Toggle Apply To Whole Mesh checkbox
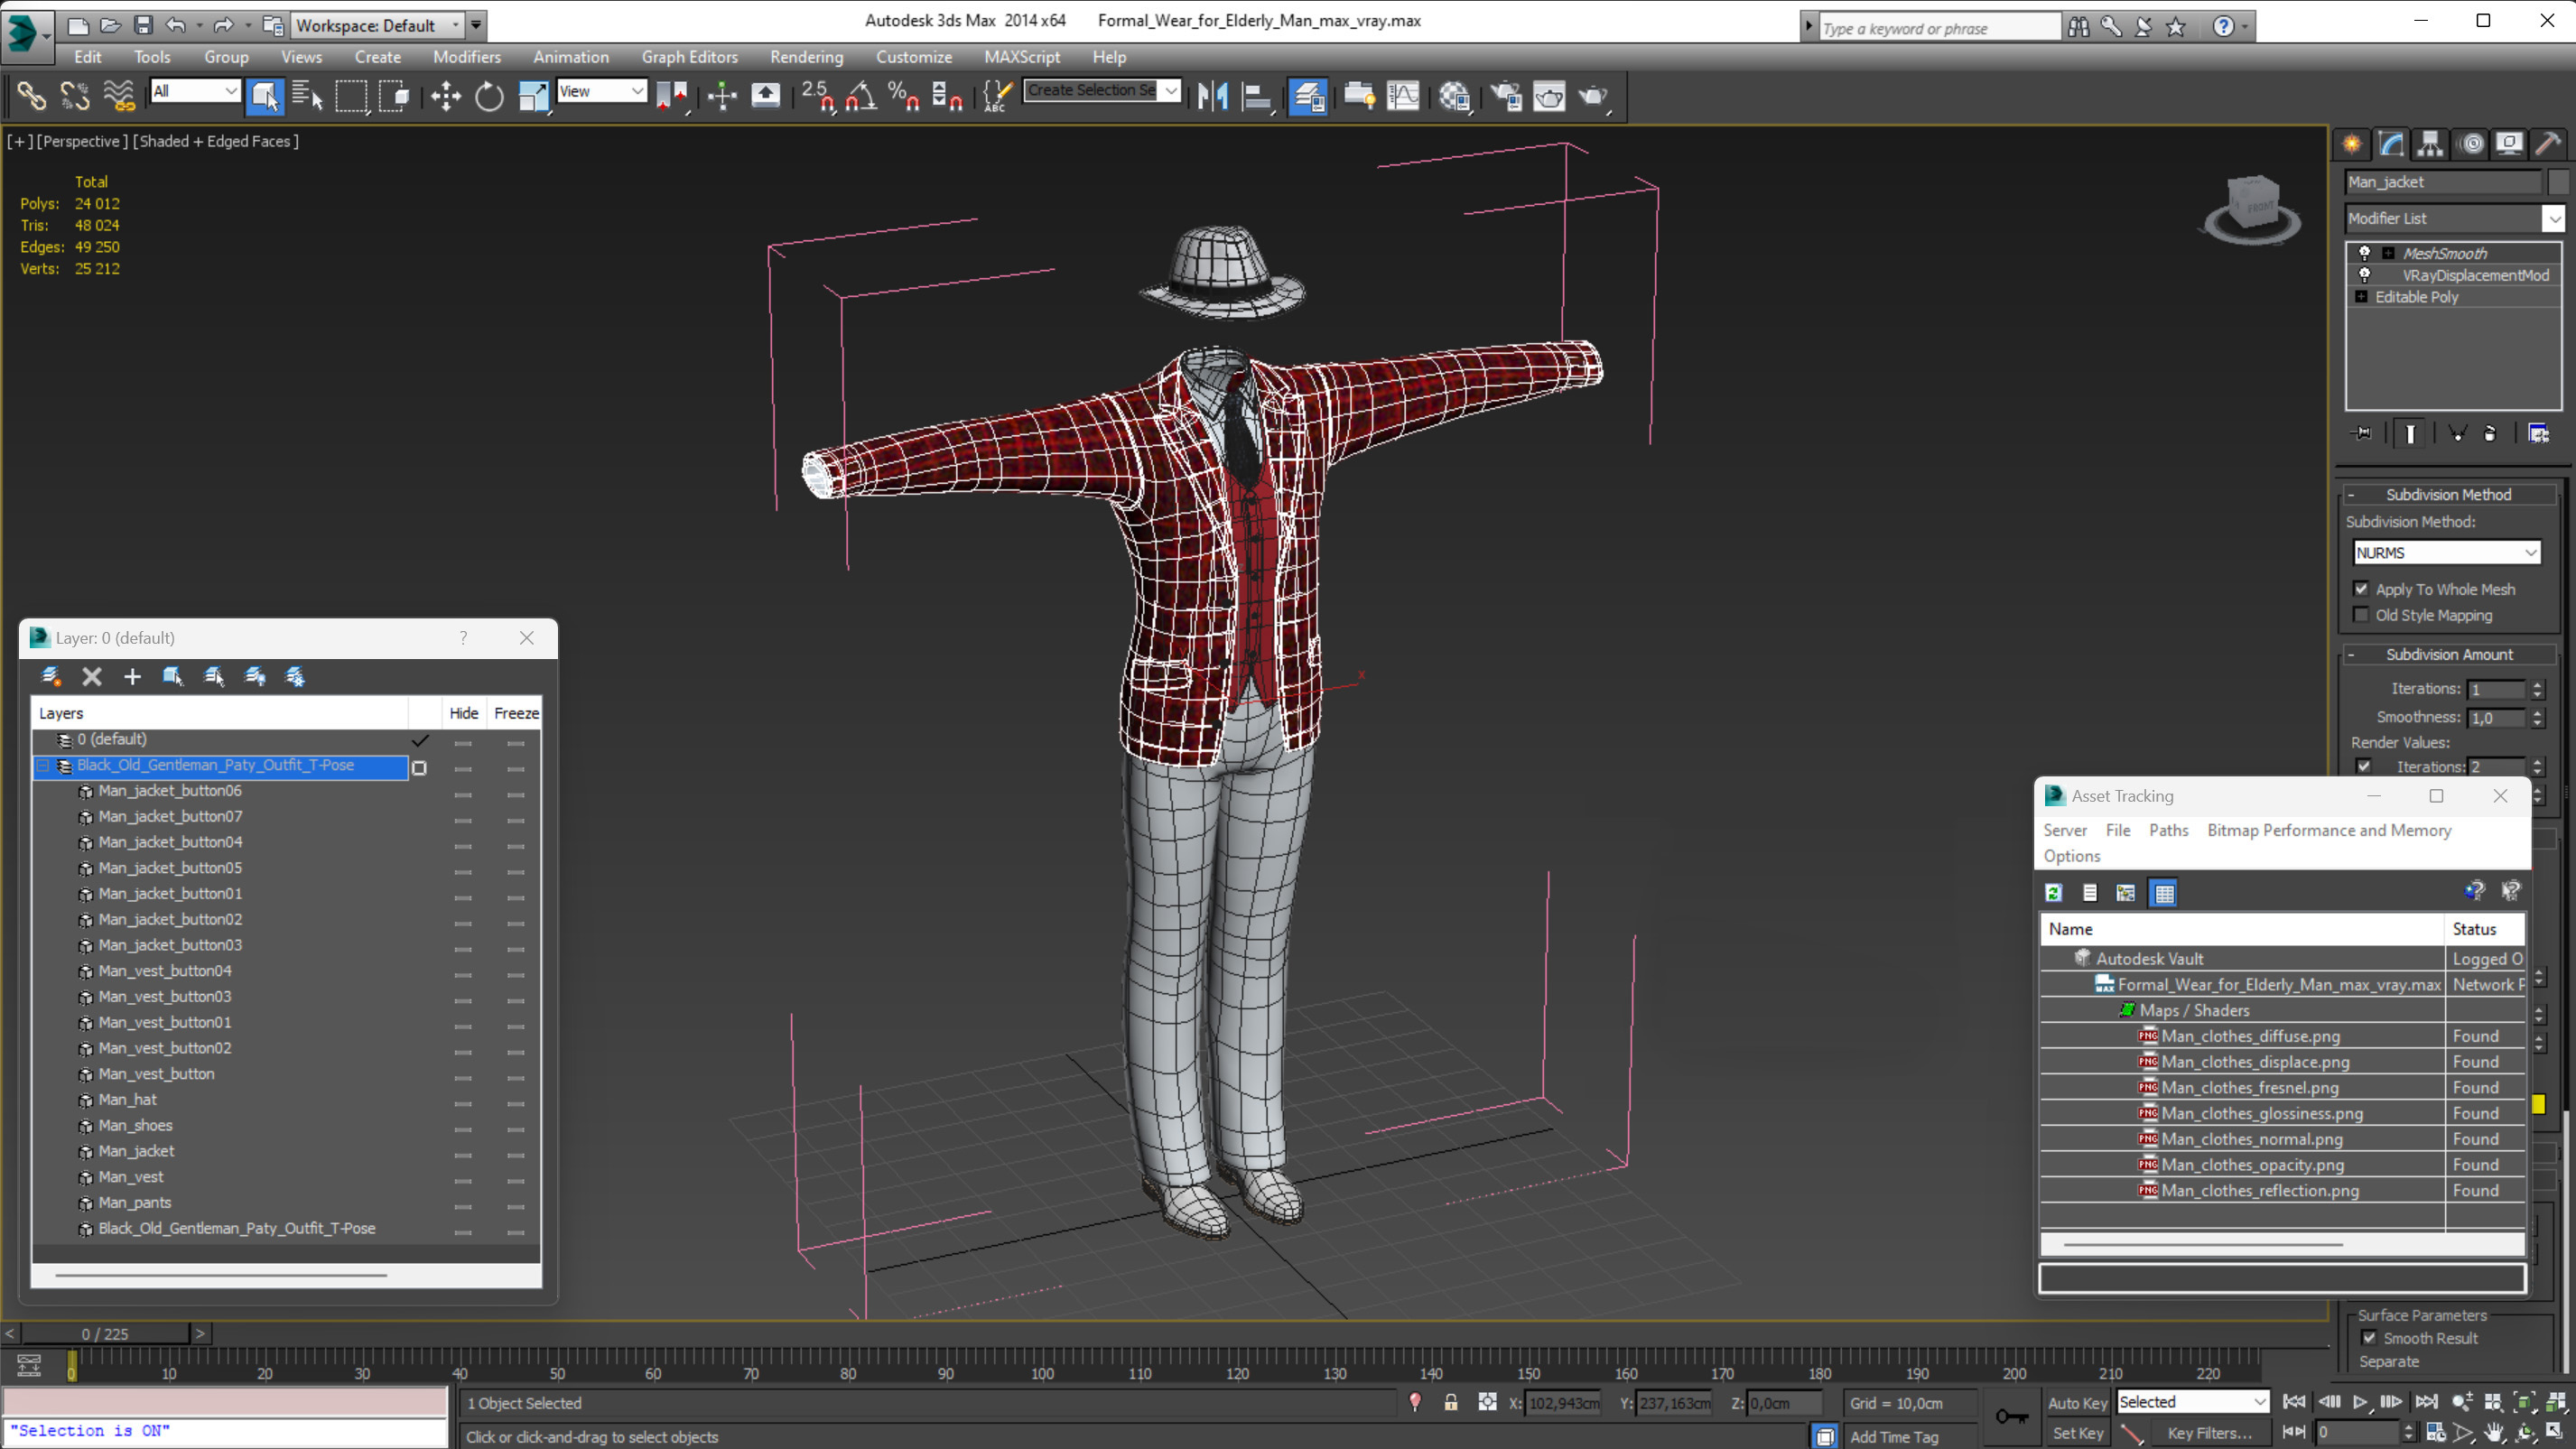The image size is (2576, 1449). (x=2362, y=589)
